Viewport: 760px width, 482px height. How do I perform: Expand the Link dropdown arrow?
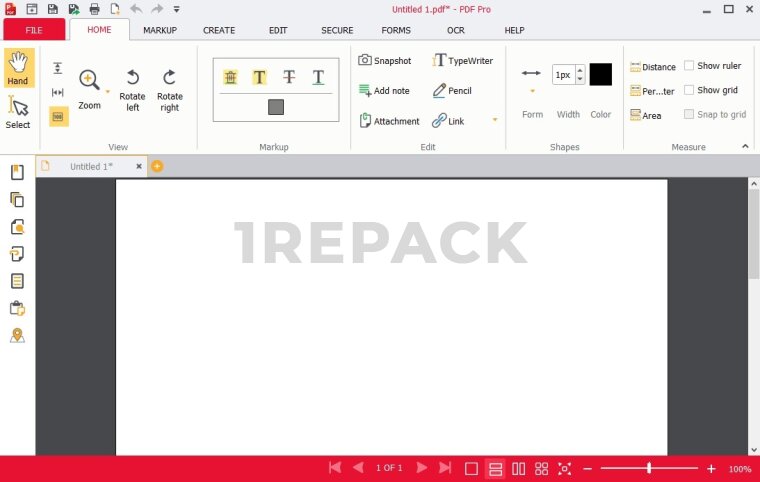coord(494,121)
